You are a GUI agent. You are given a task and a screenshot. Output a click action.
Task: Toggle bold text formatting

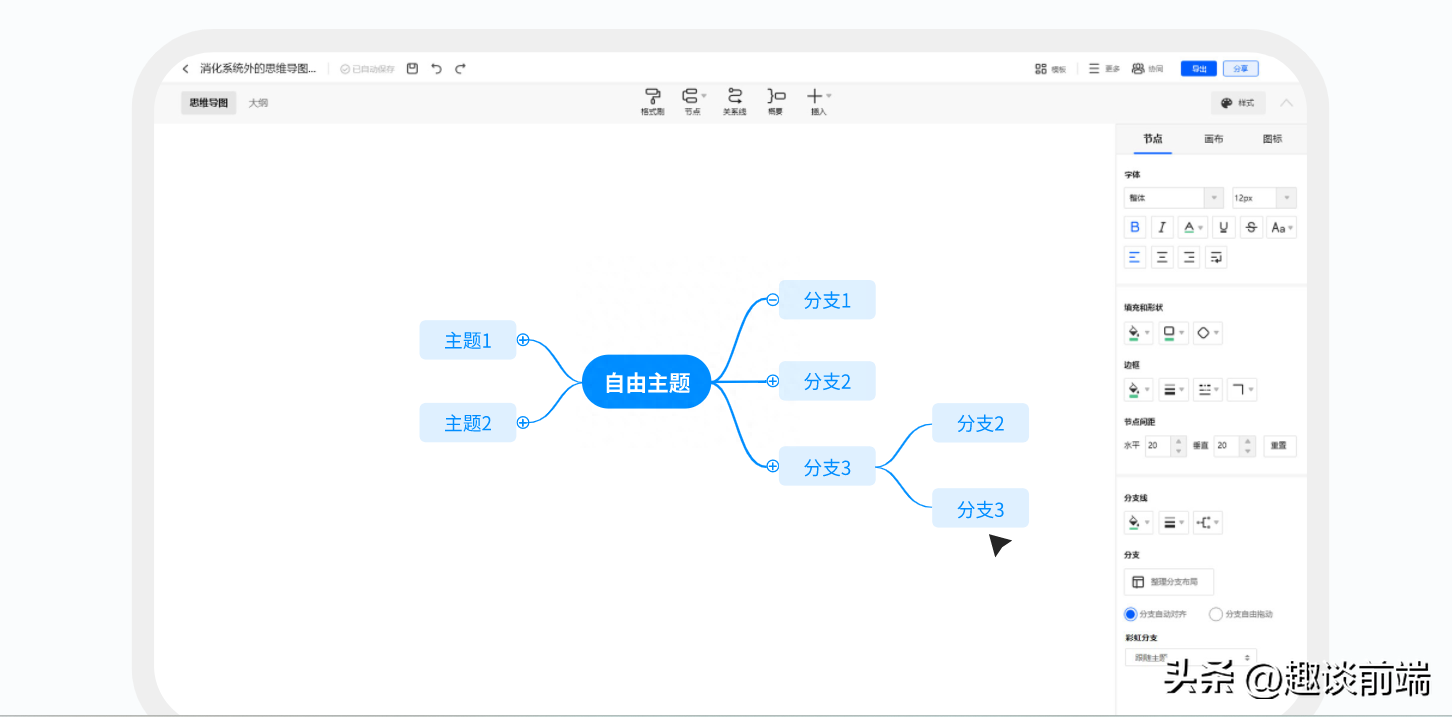pyautogui.click(x=1135, y=227)
